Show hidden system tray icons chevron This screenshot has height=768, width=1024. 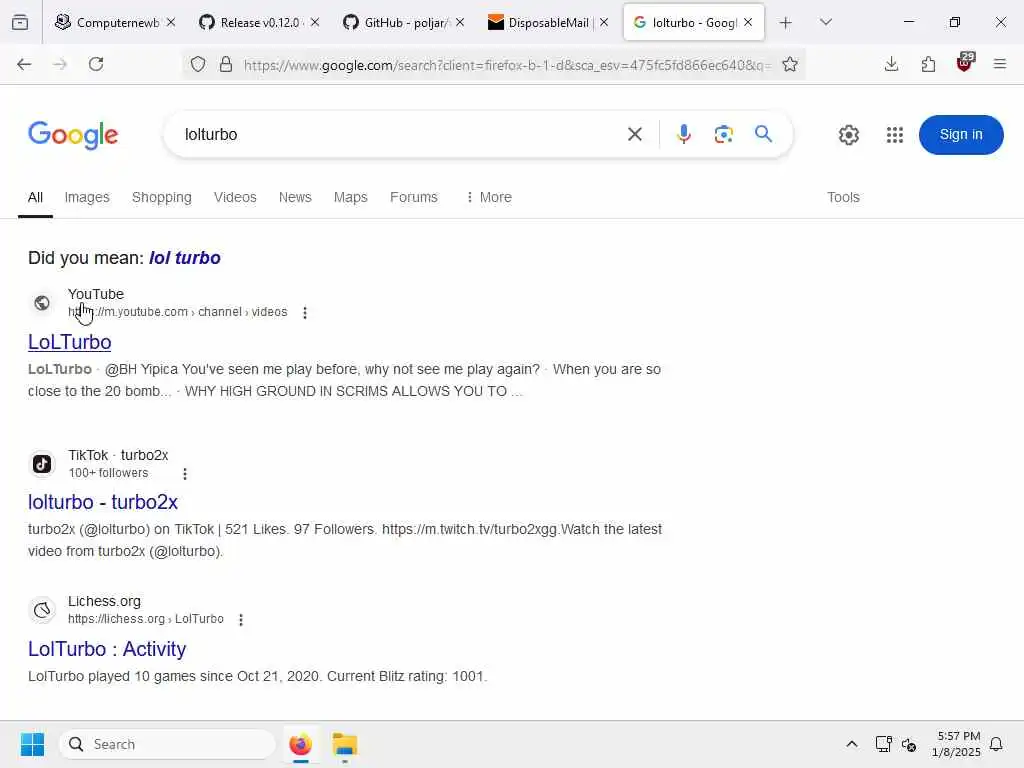coord(852,744)
